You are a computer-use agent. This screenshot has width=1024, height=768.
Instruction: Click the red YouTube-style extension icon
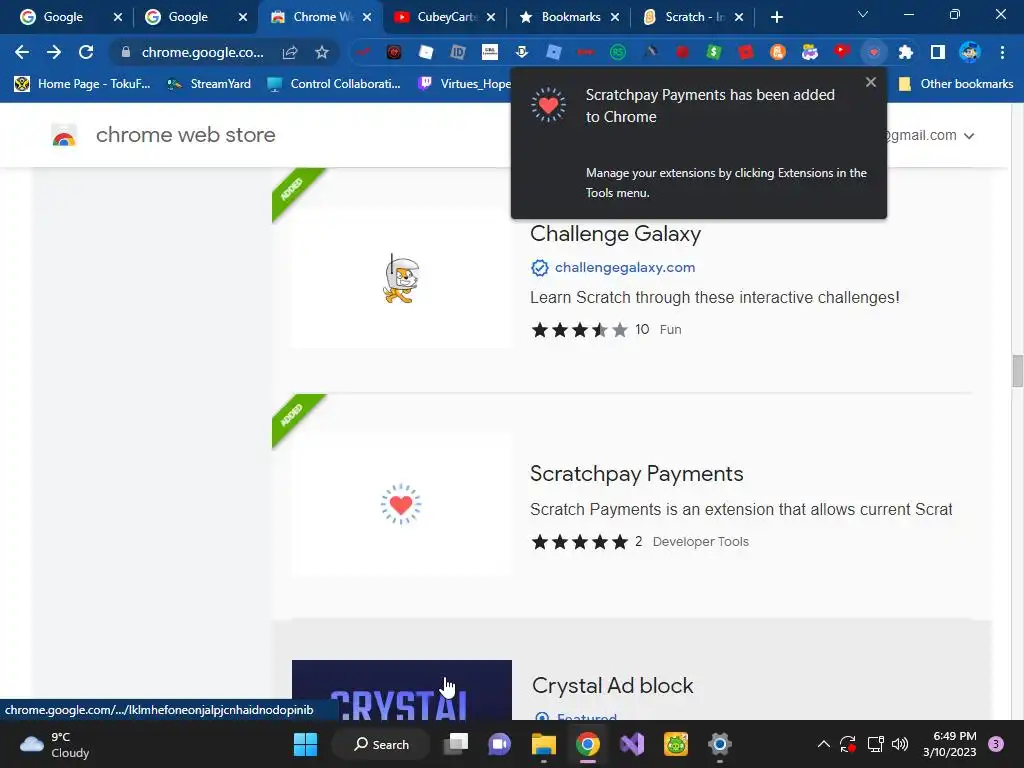coord(842,52)
